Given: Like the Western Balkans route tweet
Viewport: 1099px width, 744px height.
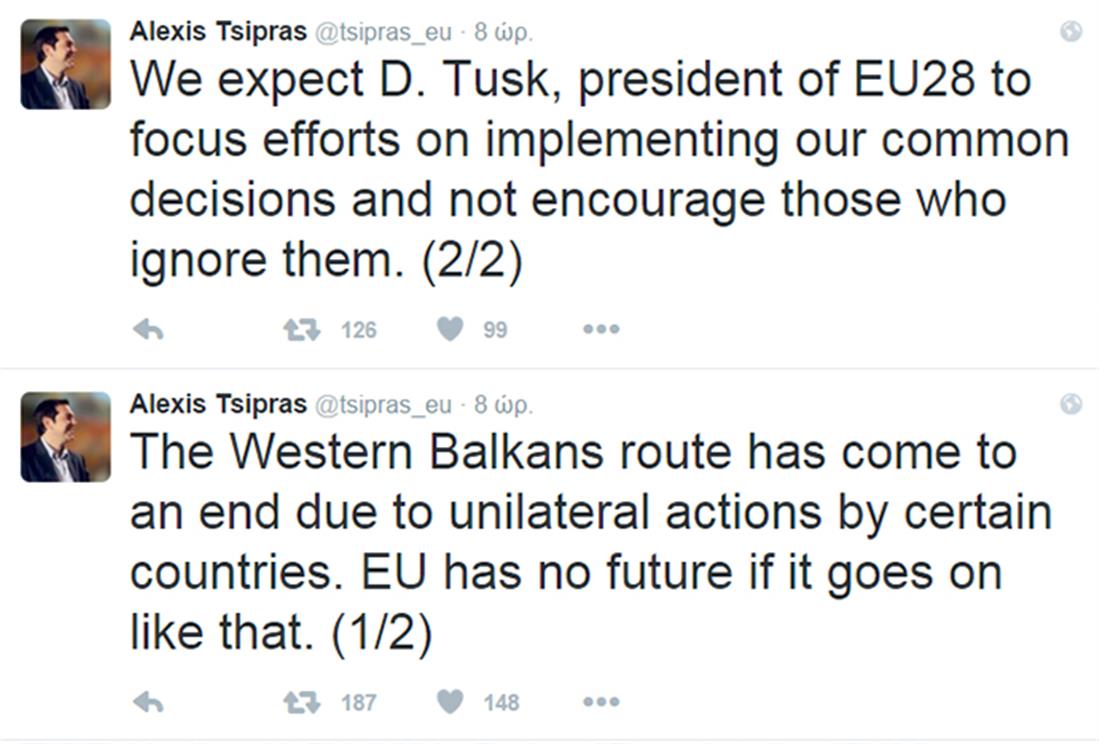Looking at the screenshot, I should [451, 701].
